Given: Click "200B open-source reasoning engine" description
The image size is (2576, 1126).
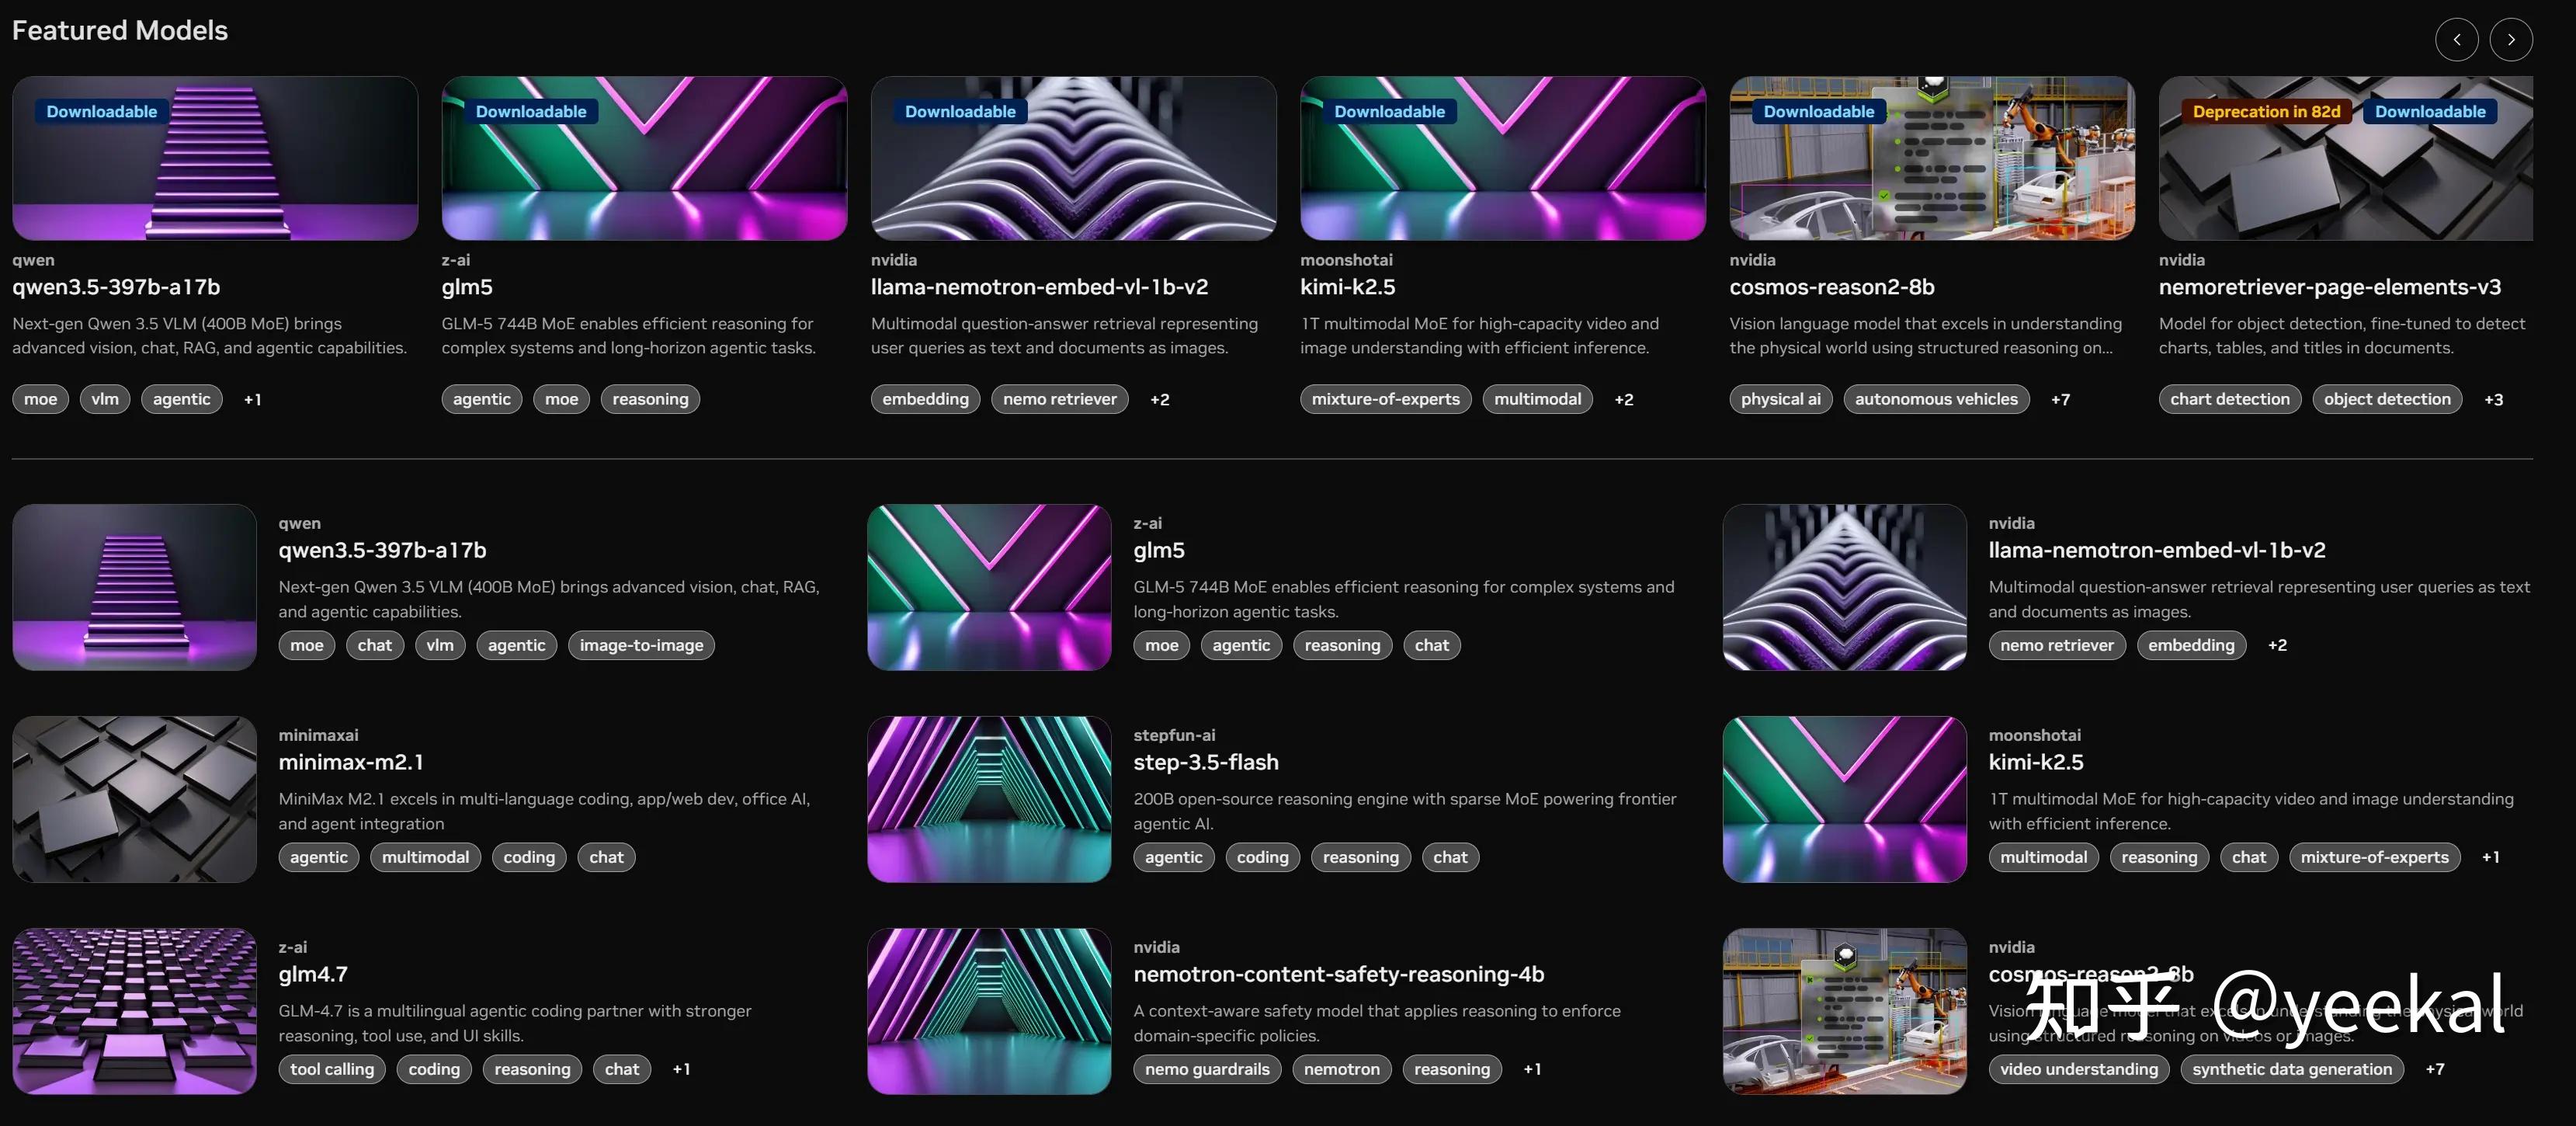Looking at the screenshot, I should (1405, 811).
